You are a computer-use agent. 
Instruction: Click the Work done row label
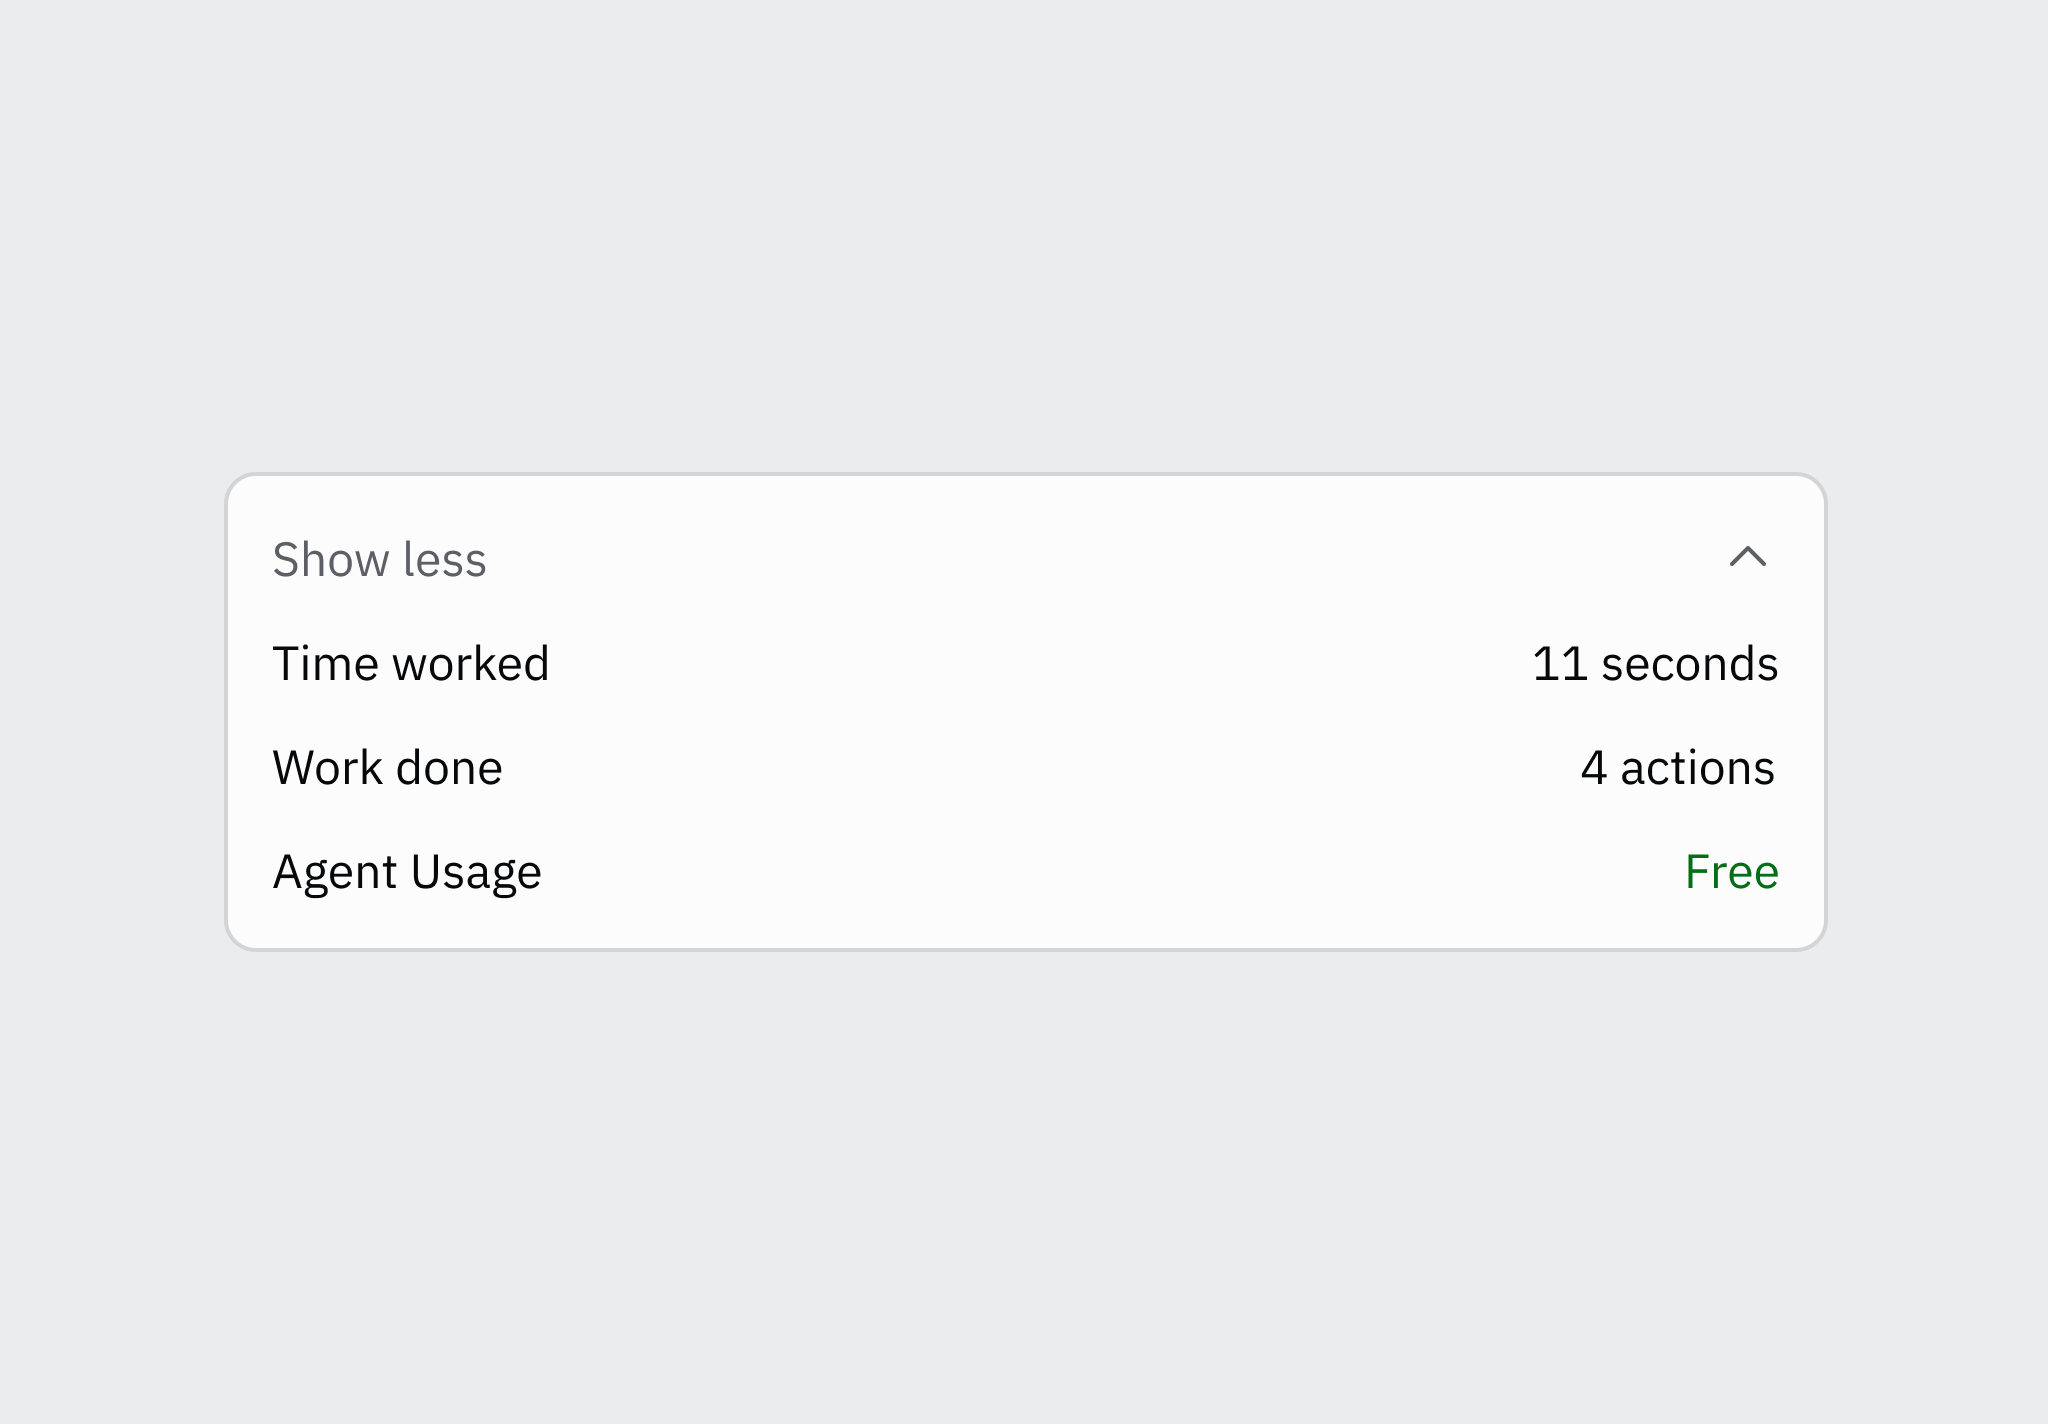tap(388, 767)
